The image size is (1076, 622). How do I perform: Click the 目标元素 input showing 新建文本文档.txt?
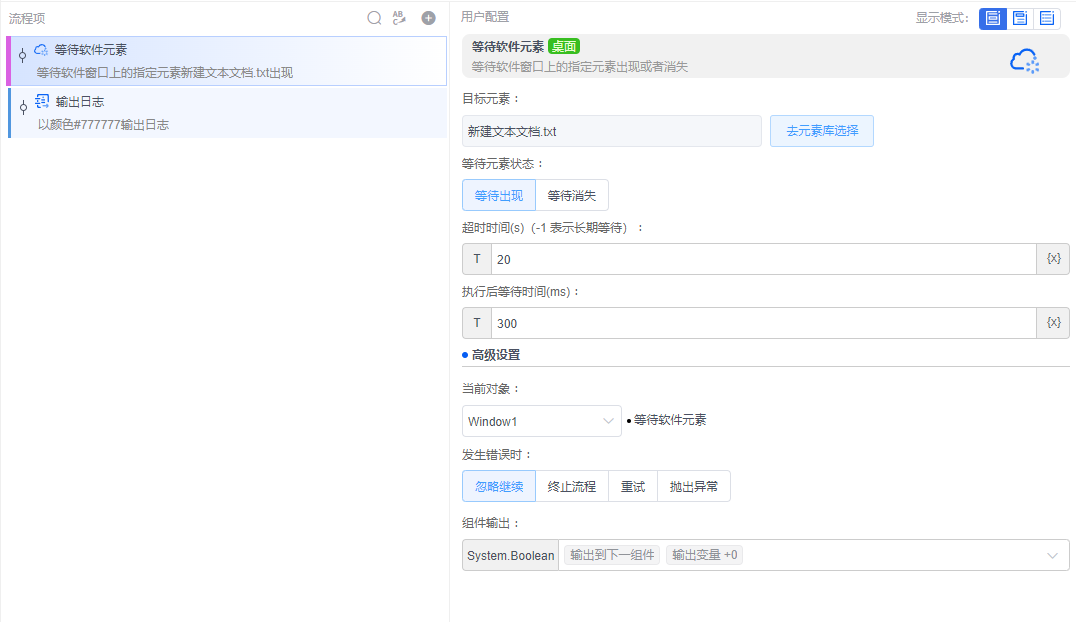click(x=611, y=130)
